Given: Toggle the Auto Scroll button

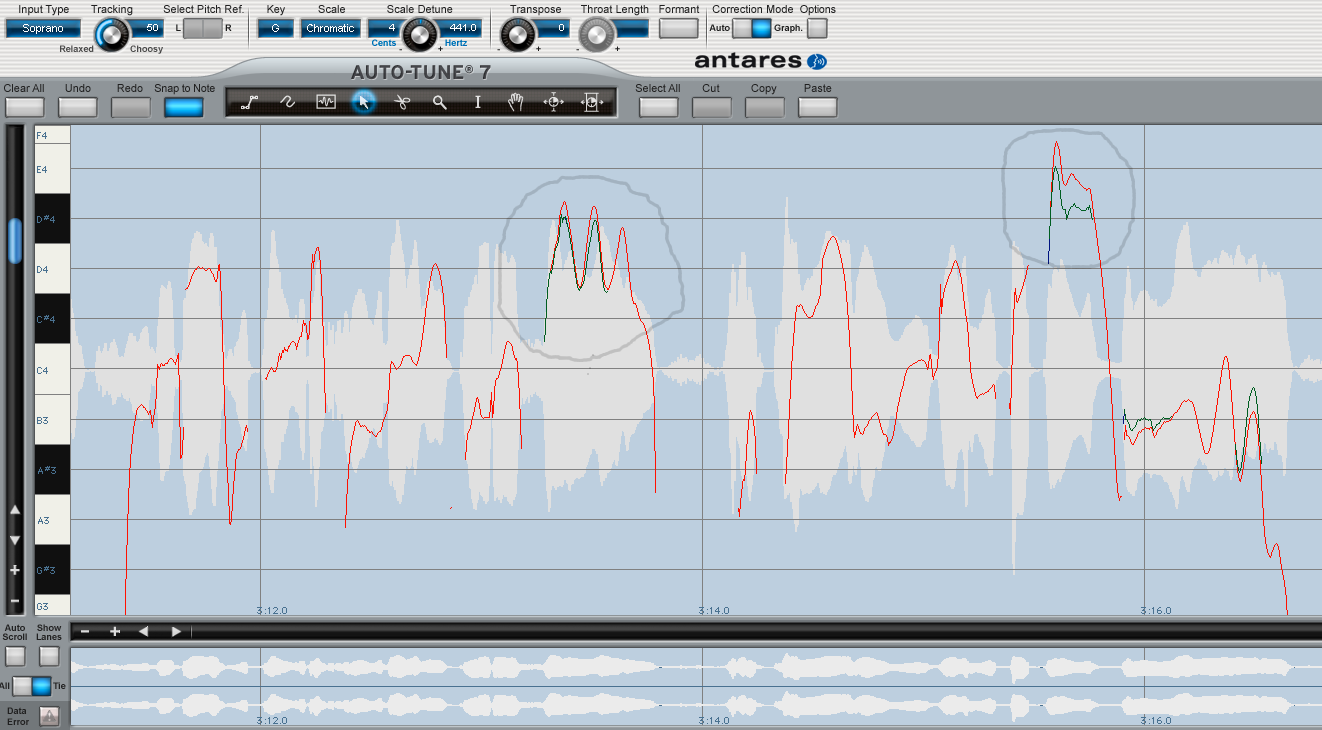Looking at the screenshot, I should point(15,656).
